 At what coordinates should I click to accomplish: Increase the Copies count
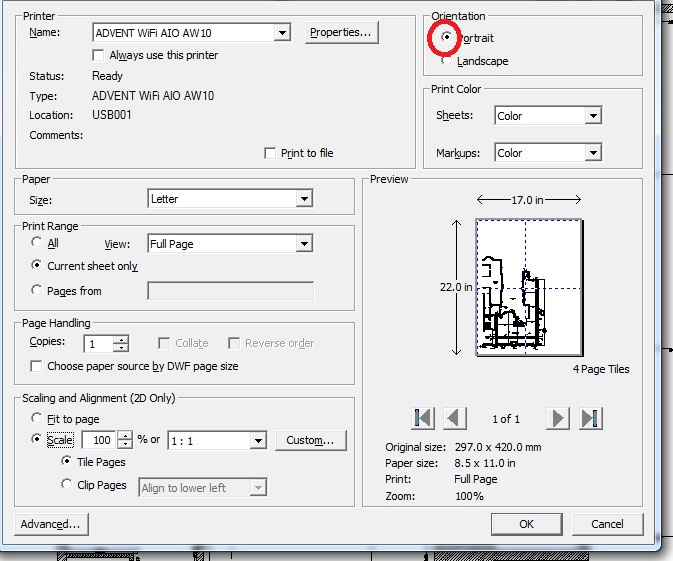coord(121,339)
